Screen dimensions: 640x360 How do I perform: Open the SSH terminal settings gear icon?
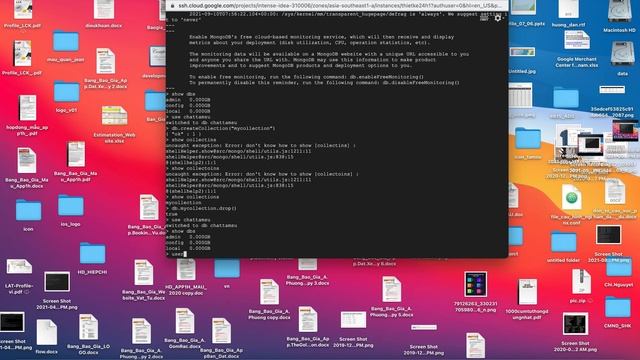pyautogui.click(x=498, y=18)
